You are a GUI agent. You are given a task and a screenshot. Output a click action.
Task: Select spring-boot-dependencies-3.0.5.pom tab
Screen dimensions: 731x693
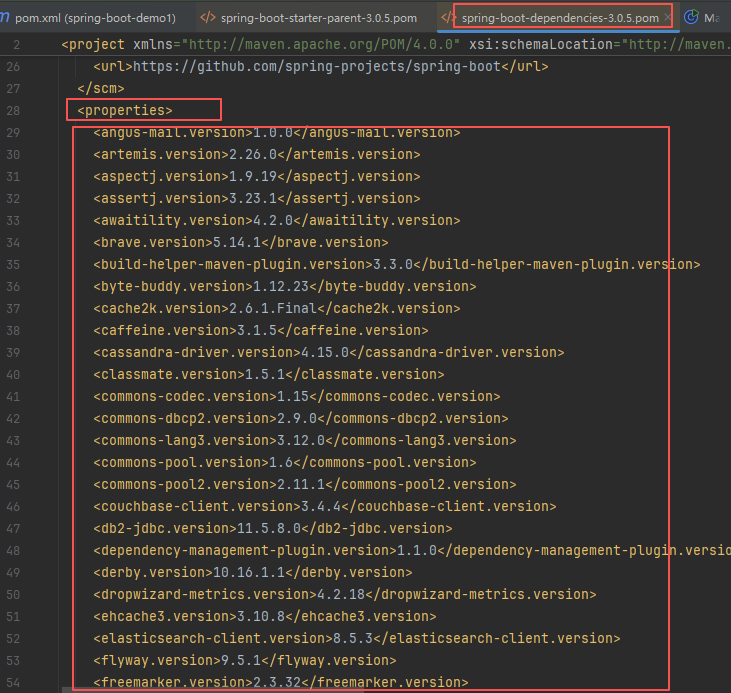tap(560, 18)
